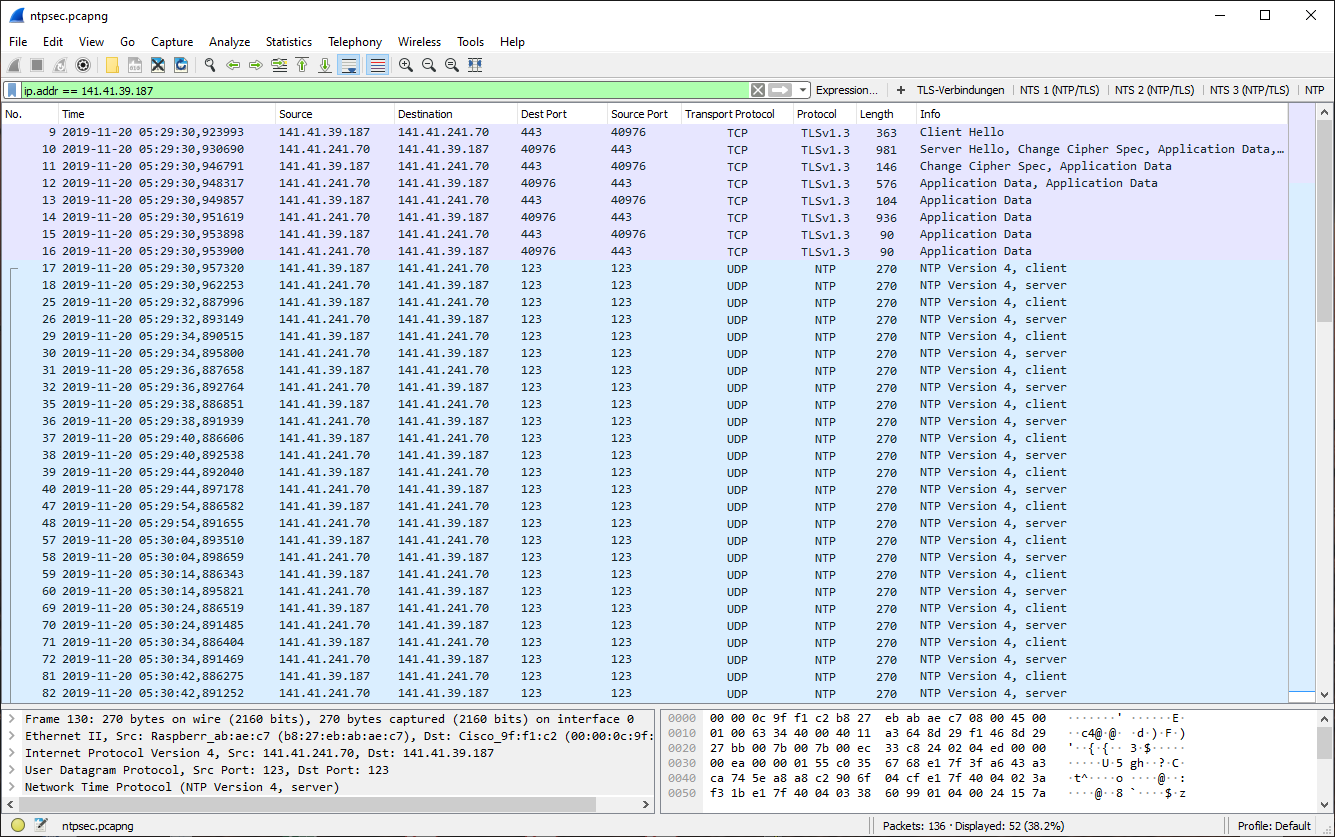Open the File menu
1335x837 pixels.
point(18,42)
